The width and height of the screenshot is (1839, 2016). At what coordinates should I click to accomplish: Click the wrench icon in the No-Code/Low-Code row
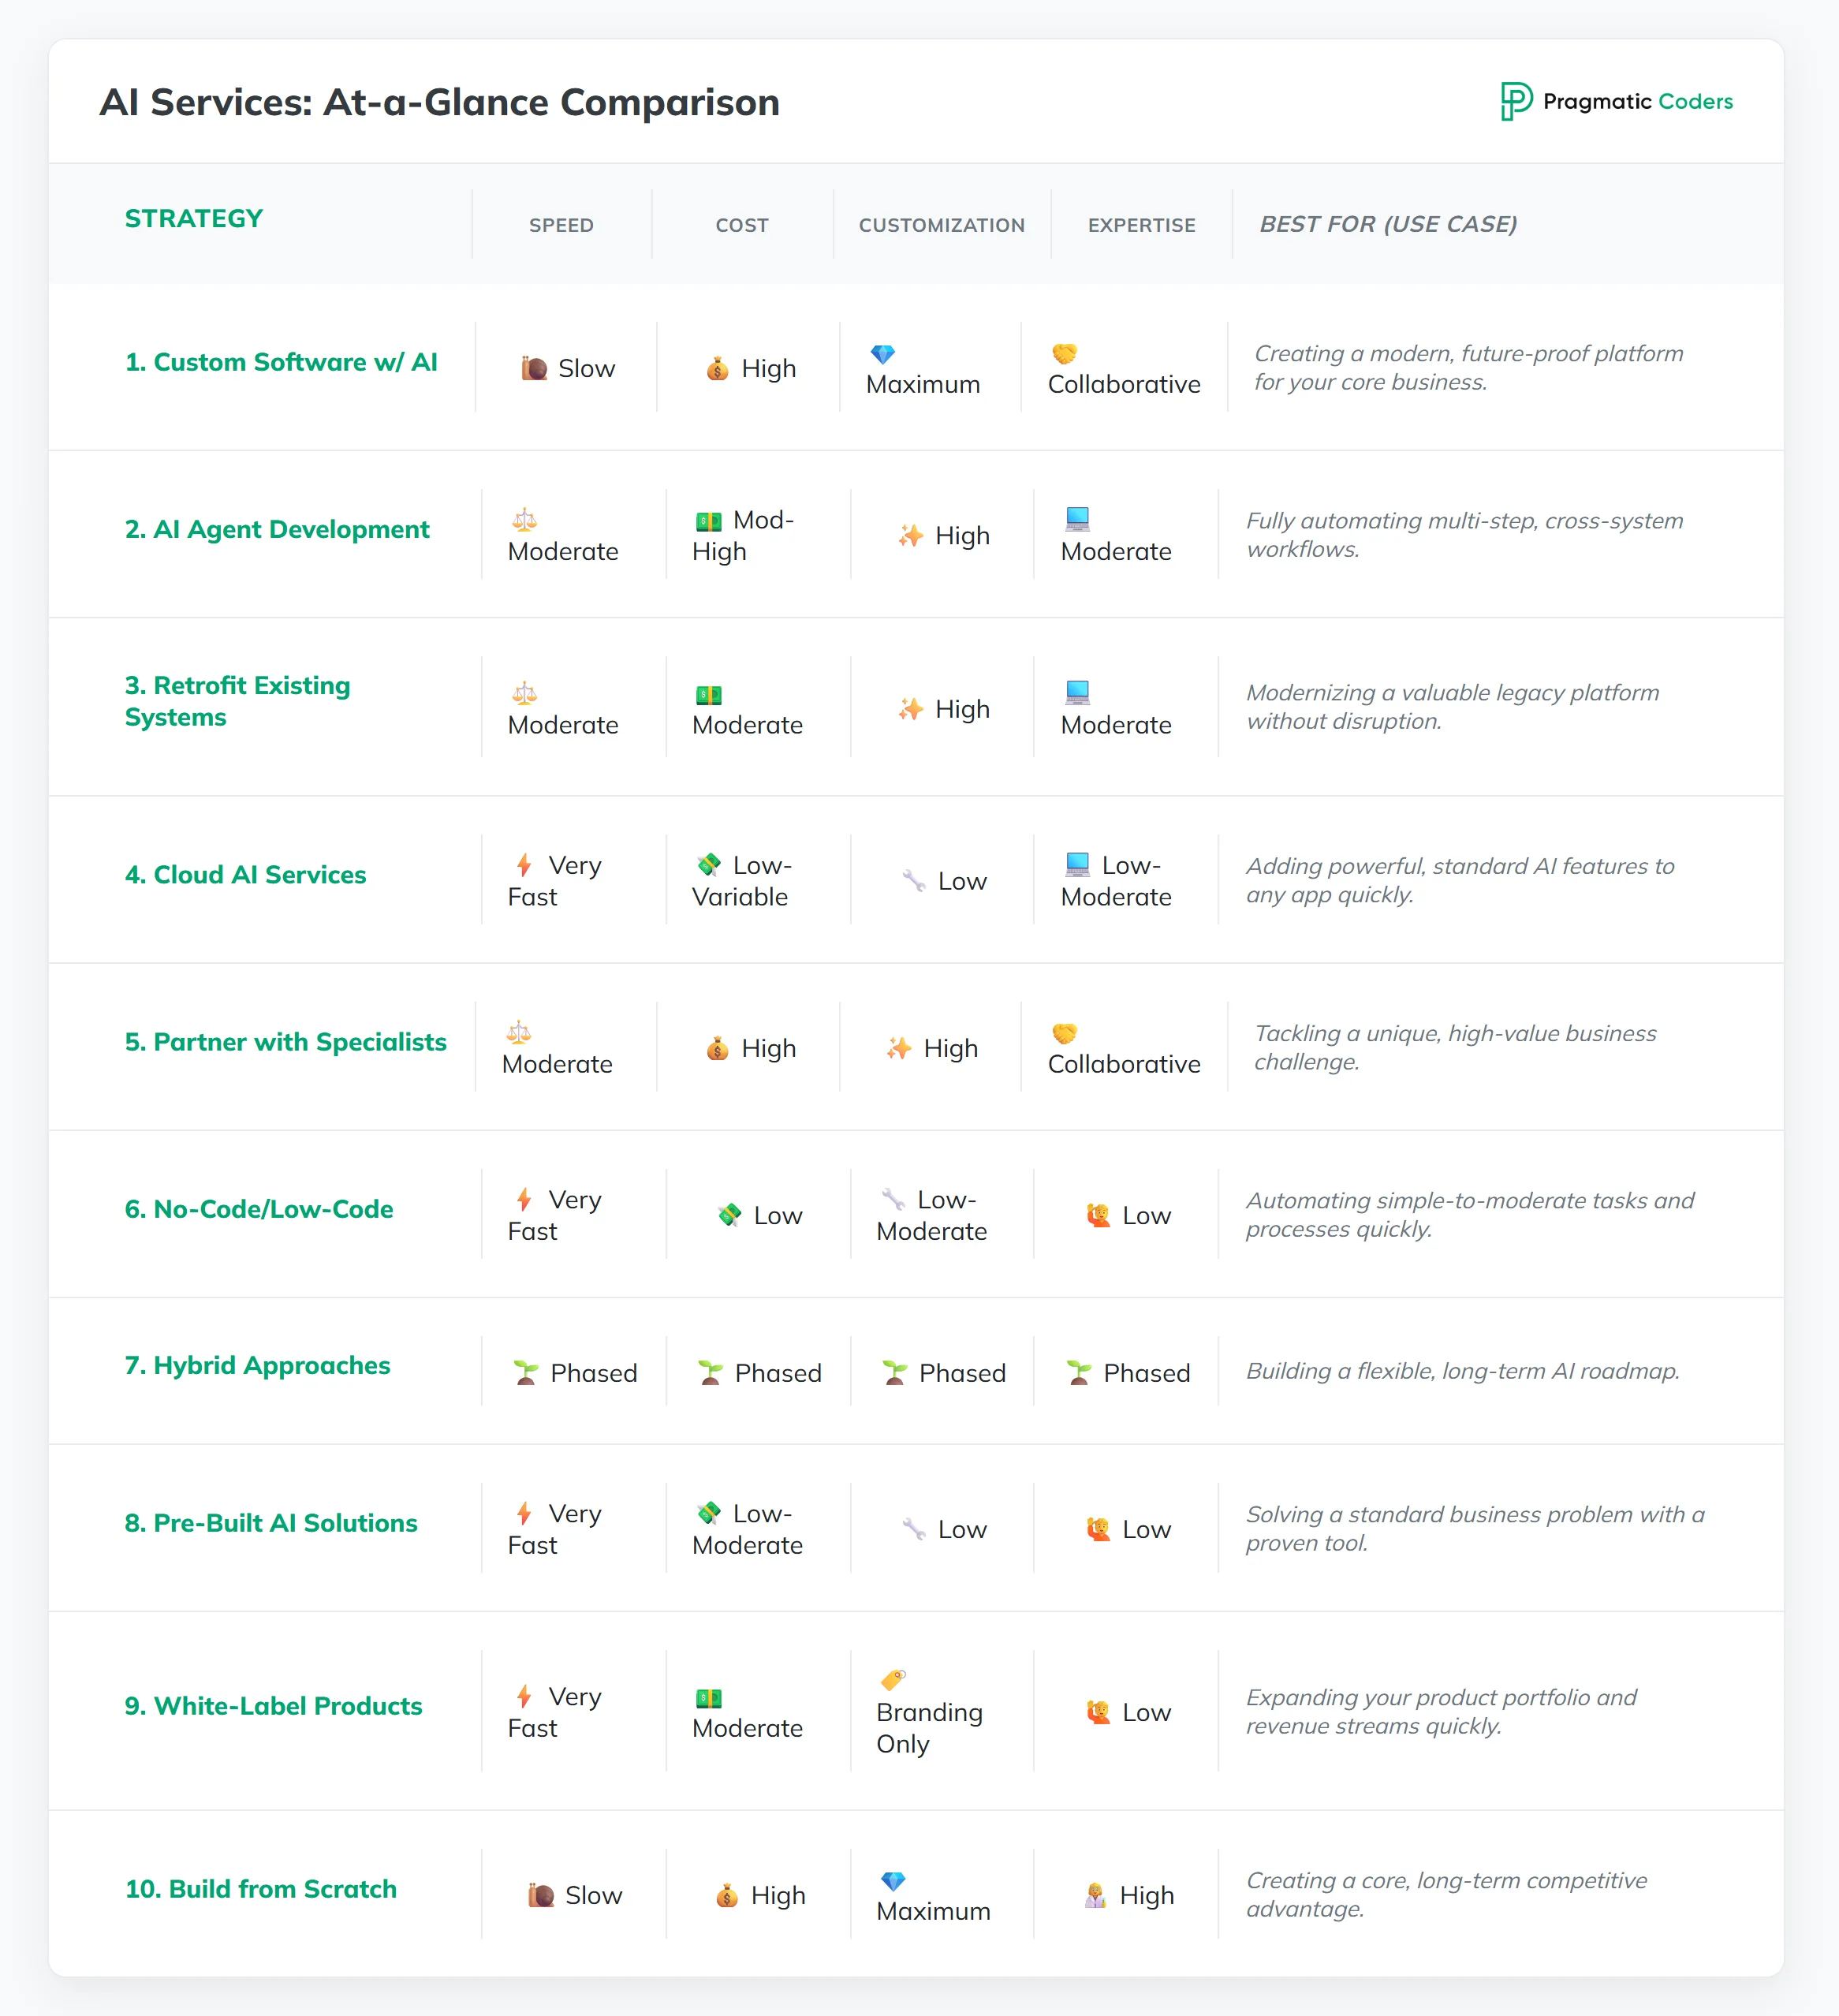pos(893,1199)
